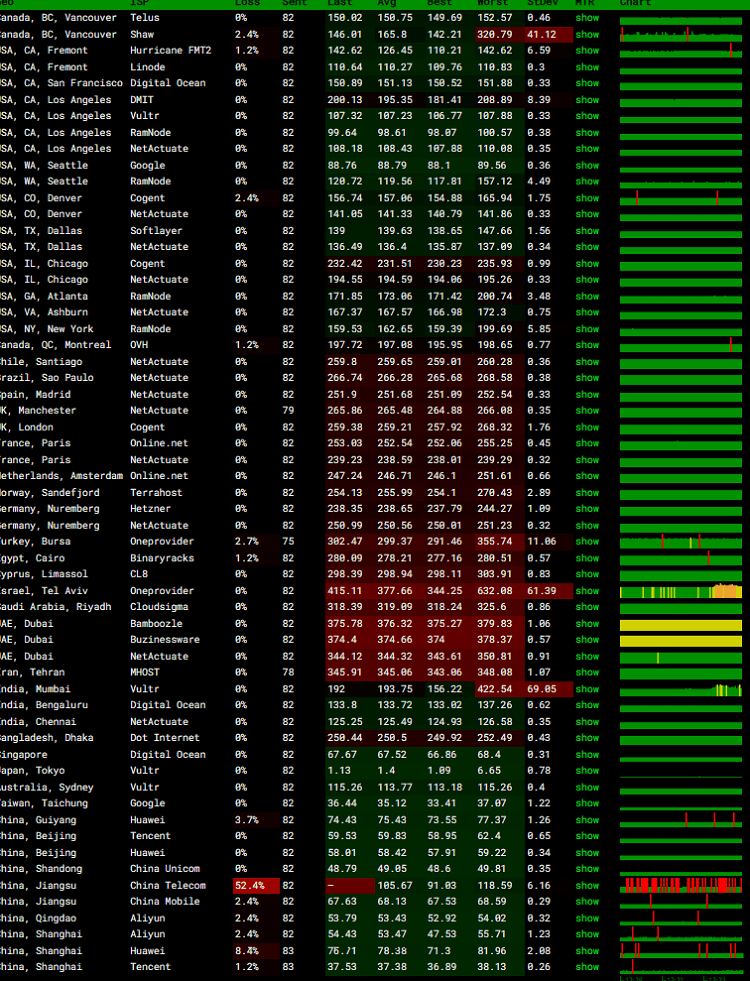View chart for Vultr Mumbai row

click(681, 689)
